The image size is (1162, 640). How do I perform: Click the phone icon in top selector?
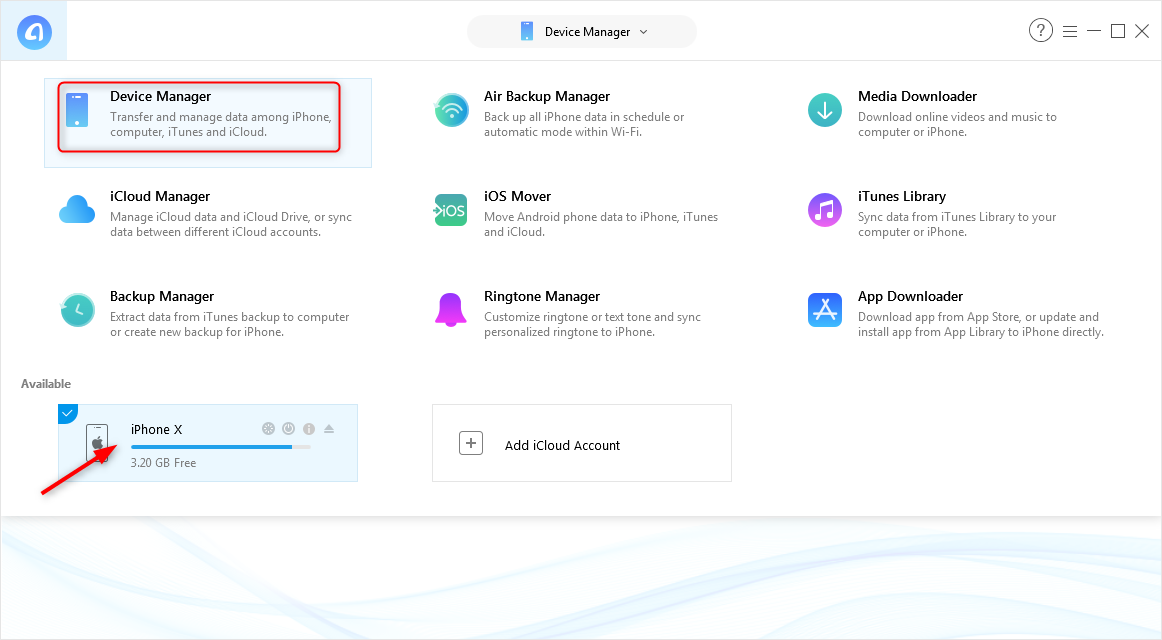[527, 31]
